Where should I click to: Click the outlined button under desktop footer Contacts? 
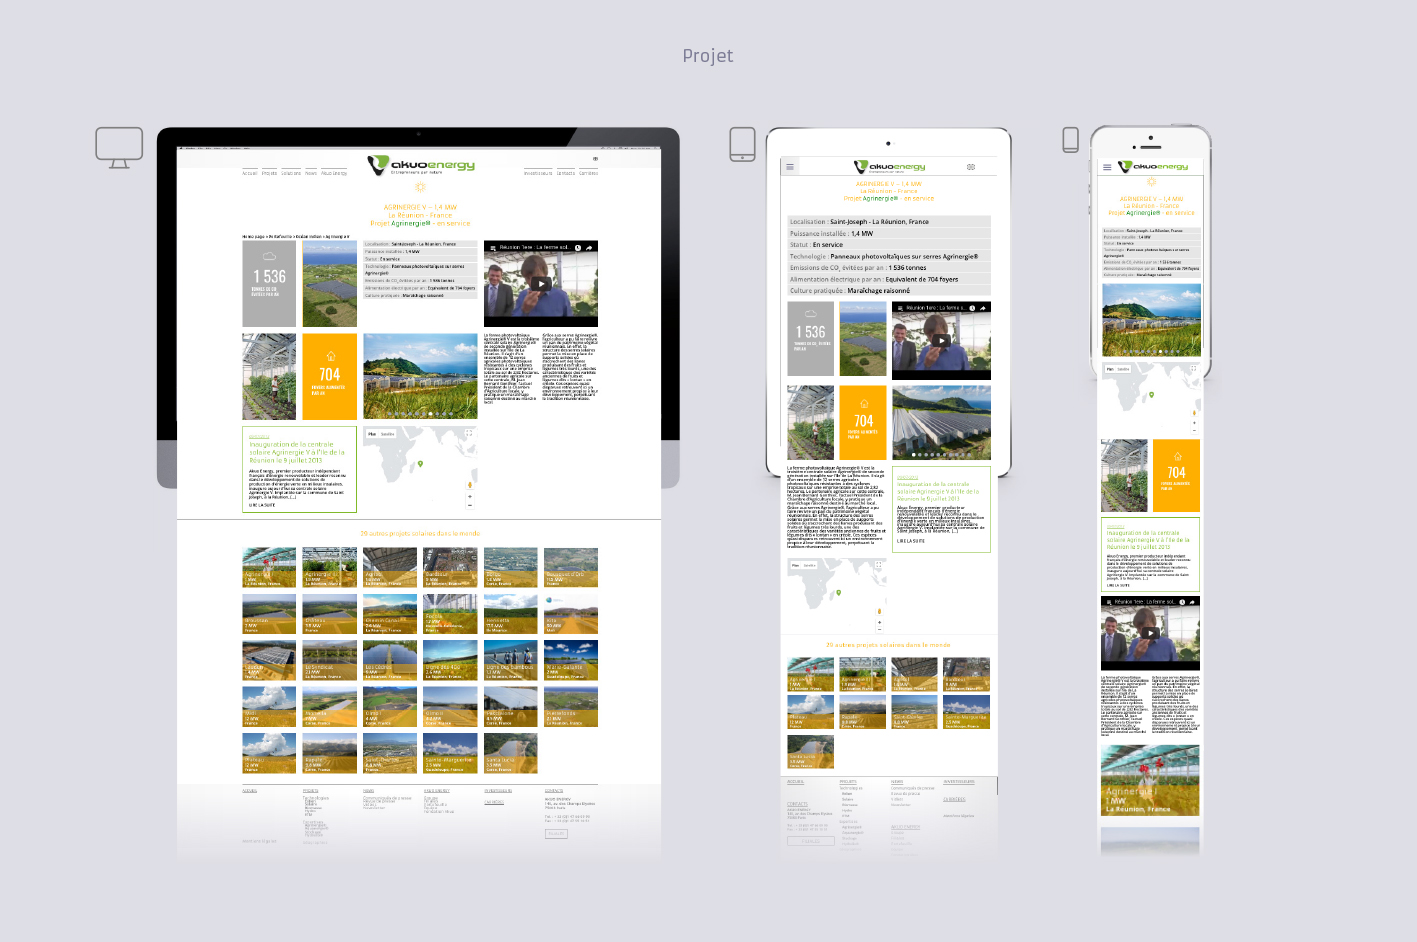tap(556, 833)
